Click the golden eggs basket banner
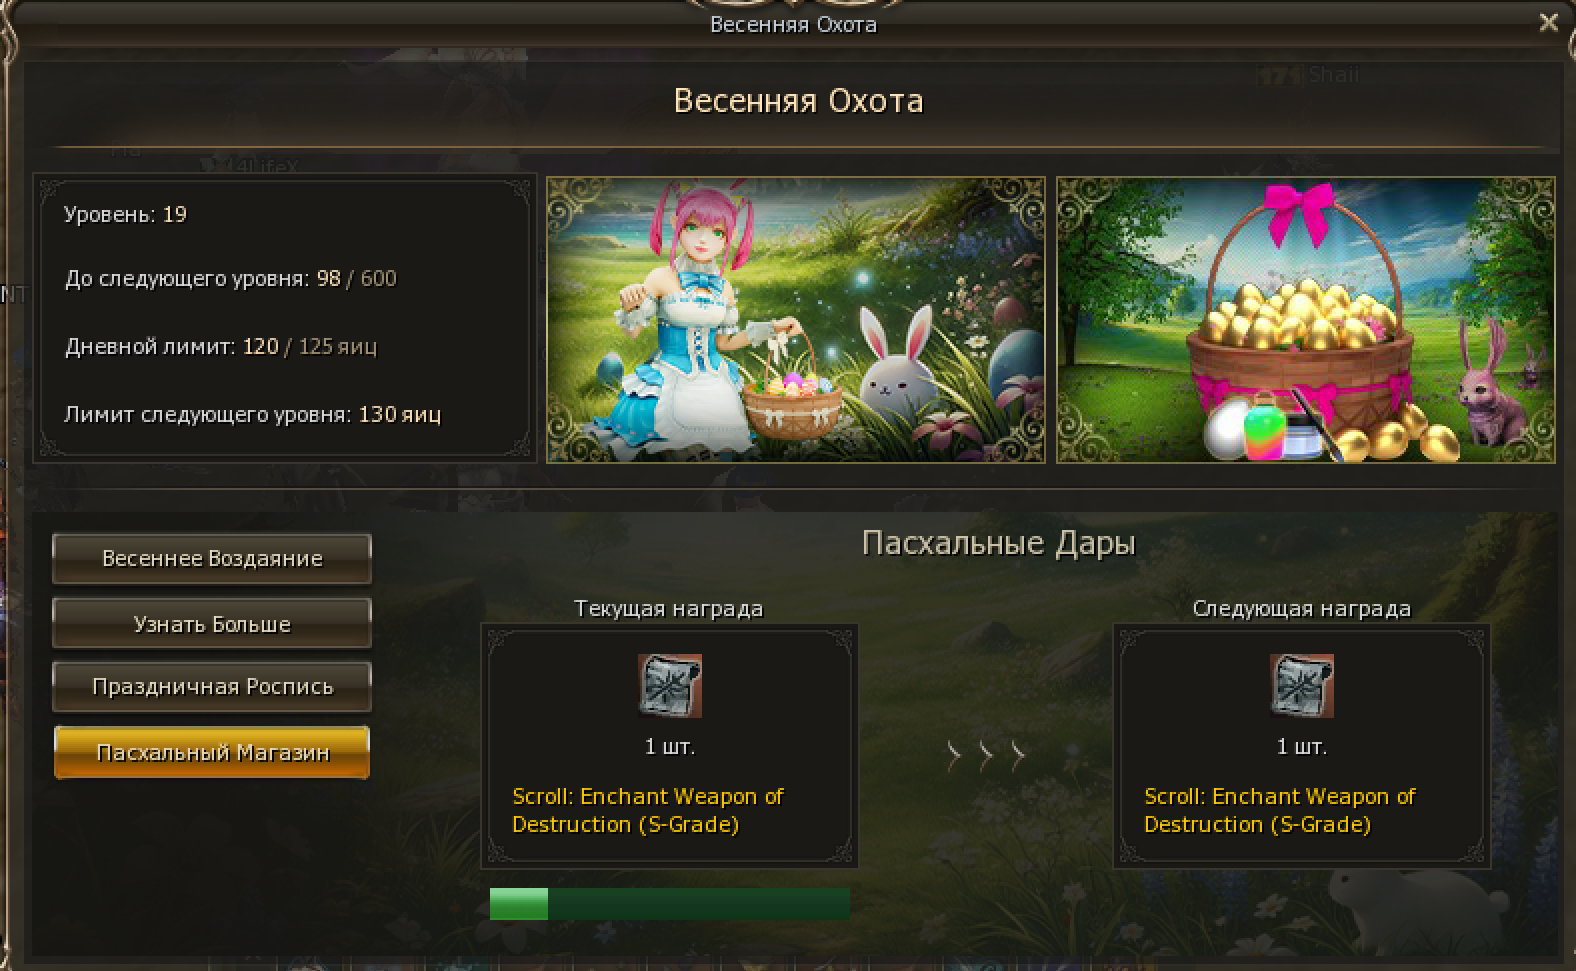This screenshot has height=971, width=1576. pyautogui.click(x=1306, y=320)
